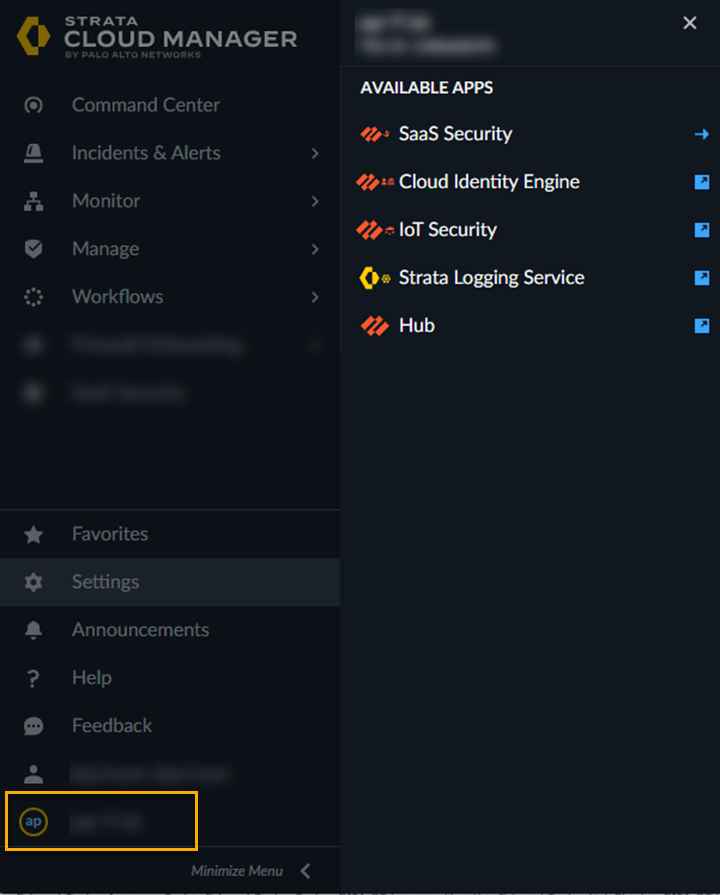Click the Favorites star icon

coord(34,534)
